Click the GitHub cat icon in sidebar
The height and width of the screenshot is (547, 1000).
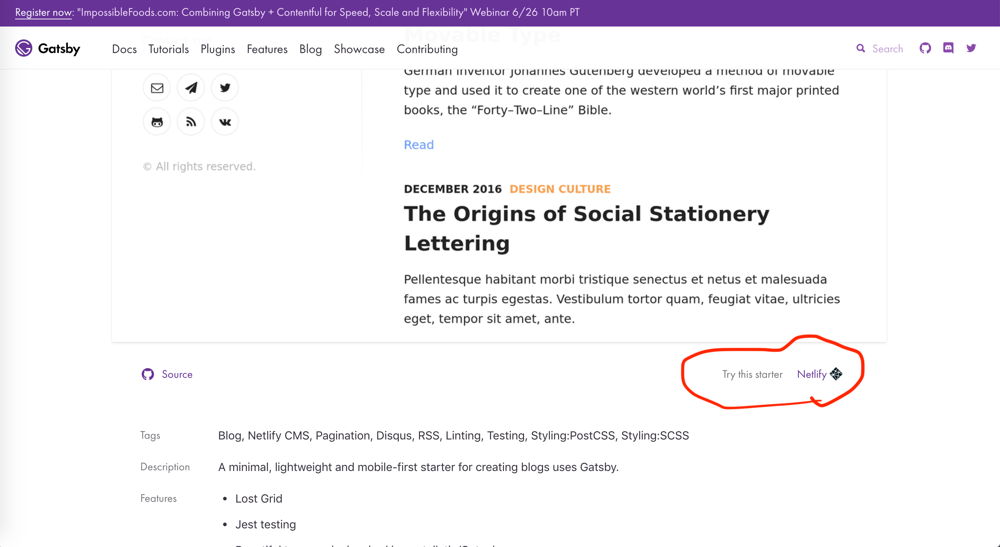pyautogui.click(x=157, y=122)
